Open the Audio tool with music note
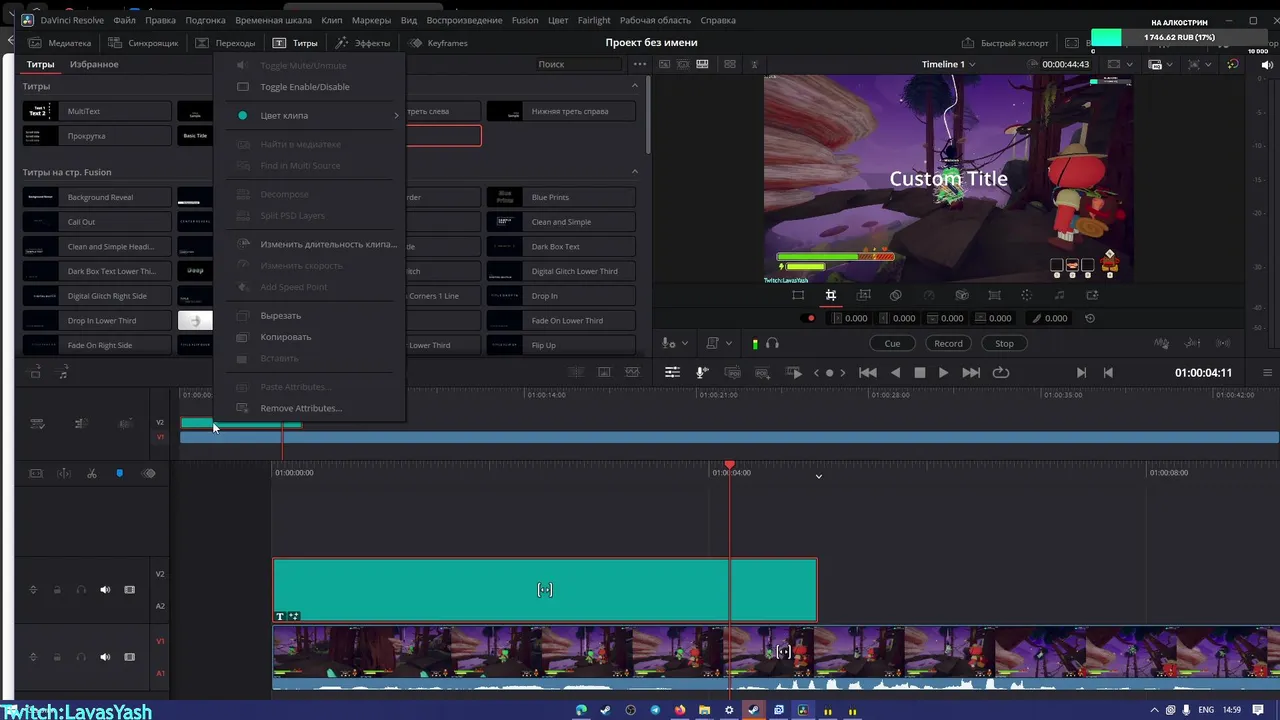 point(1059,295)
